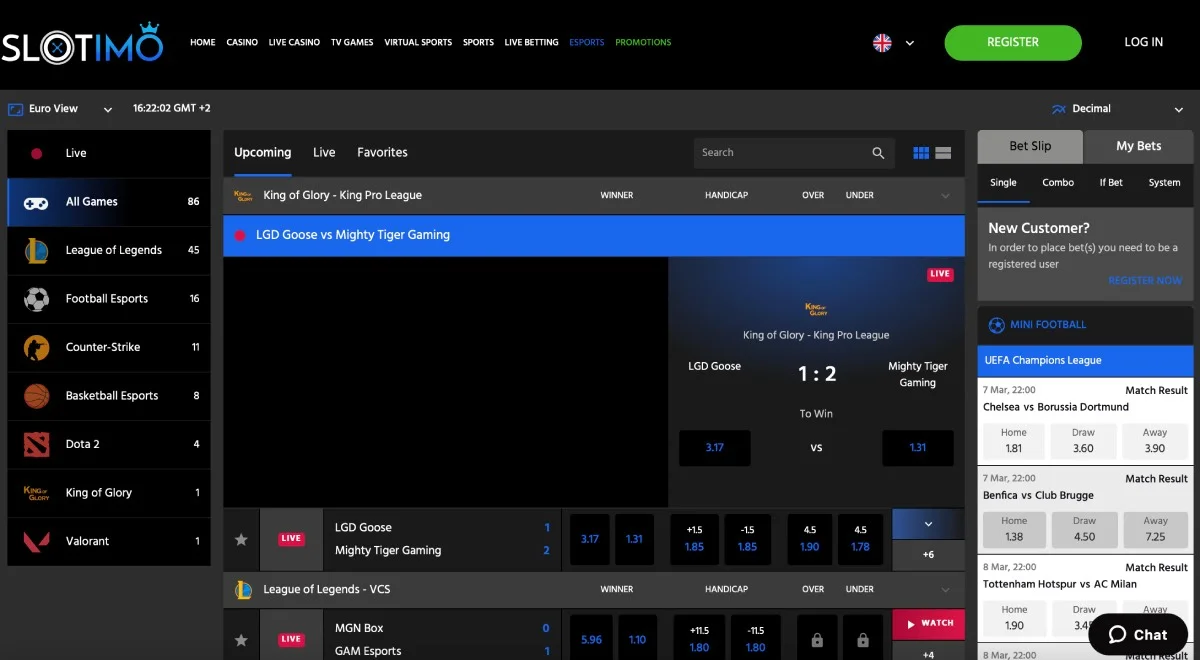The image size is (1200, 660).
Task: Click the Basketball Esports ball icon
Action: coord(37,396)
